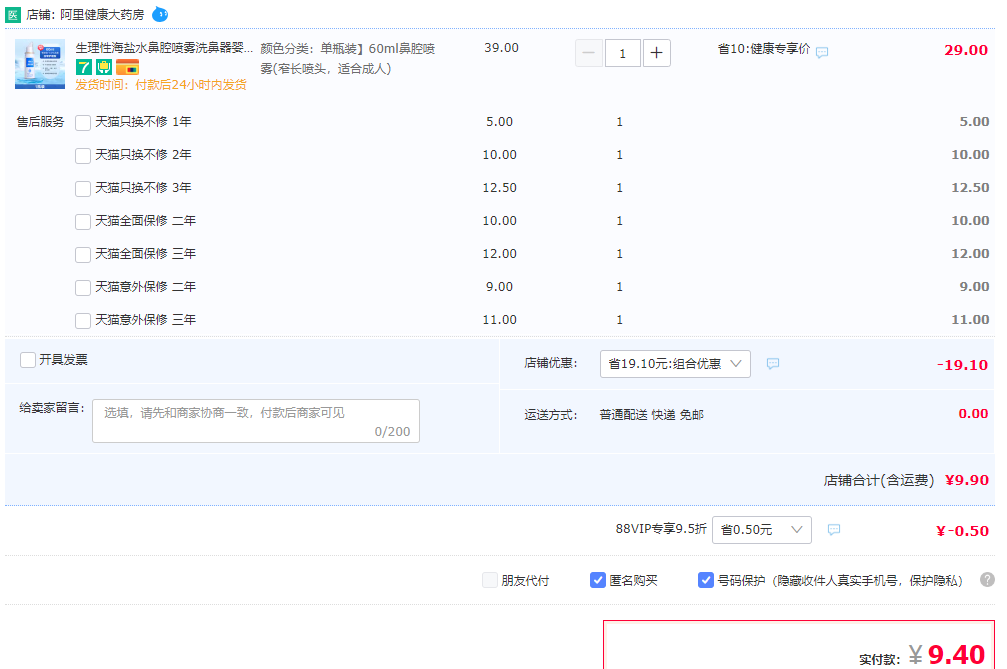Expand 省19.10元:组合优惠 dropdown
Screen dimensions: 1007x669
coord(675,364)
